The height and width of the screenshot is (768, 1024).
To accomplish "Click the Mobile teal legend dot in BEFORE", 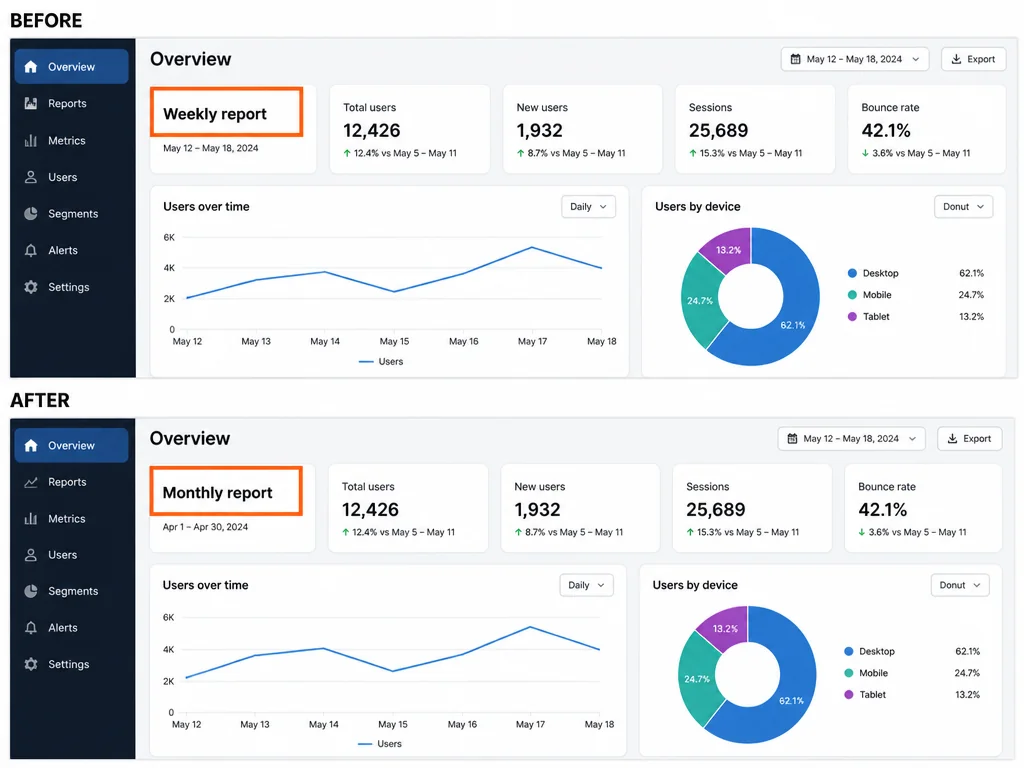I will (x=852, y=295).
